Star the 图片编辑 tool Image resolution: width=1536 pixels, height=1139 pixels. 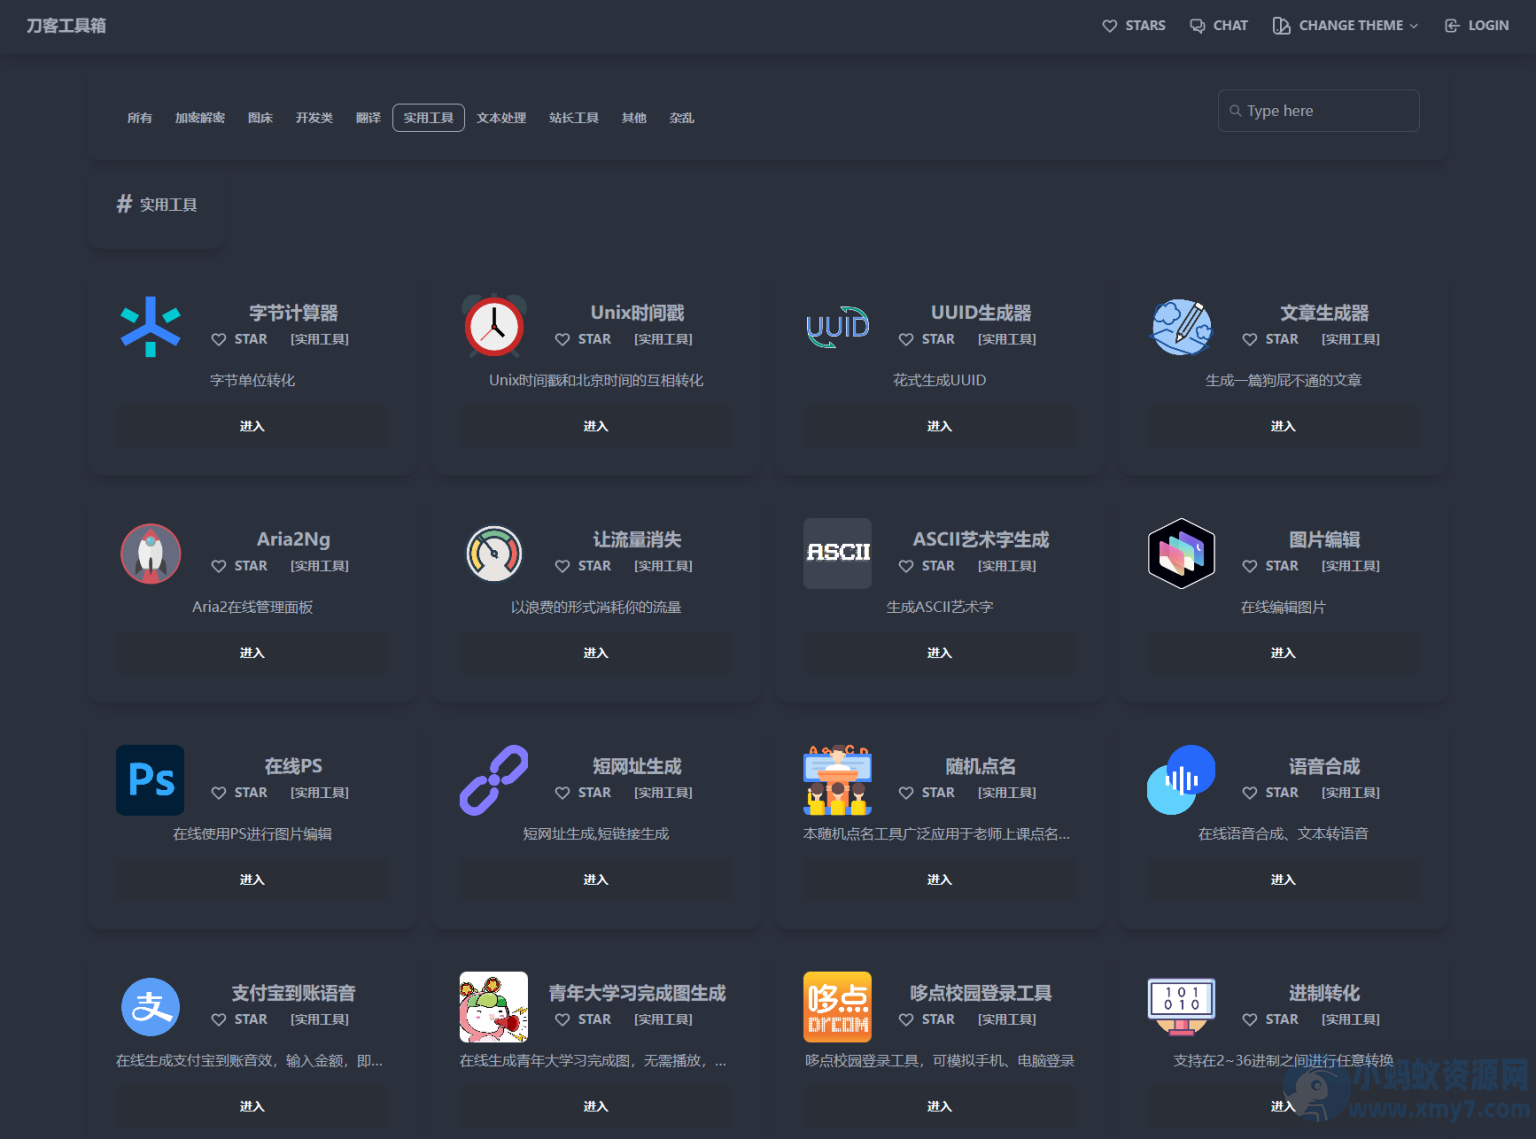[x=1270, y=566]
